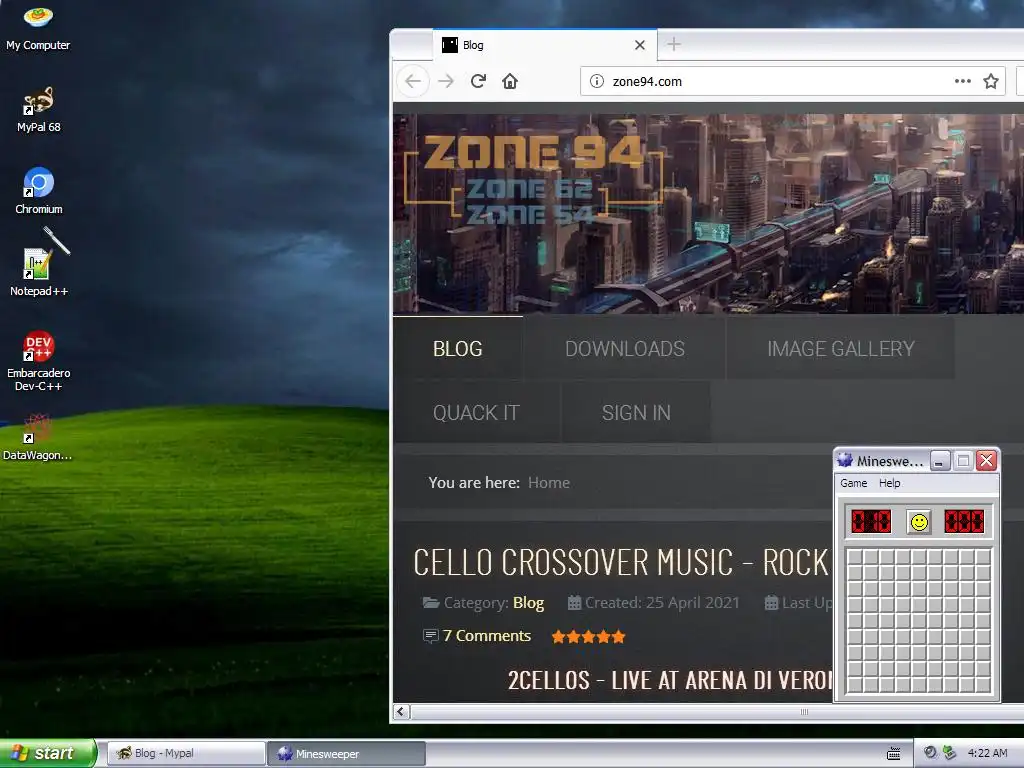The image size is (1024, 768).
Task: Go back in the browser
Action: click(x=413, y=81)
